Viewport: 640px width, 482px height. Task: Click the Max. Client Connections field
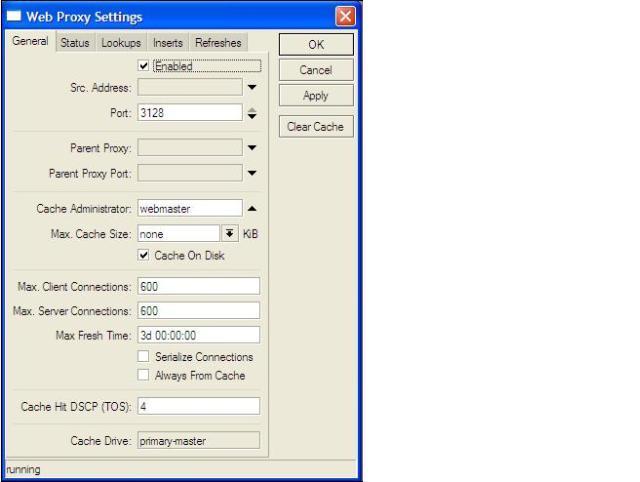198,286
